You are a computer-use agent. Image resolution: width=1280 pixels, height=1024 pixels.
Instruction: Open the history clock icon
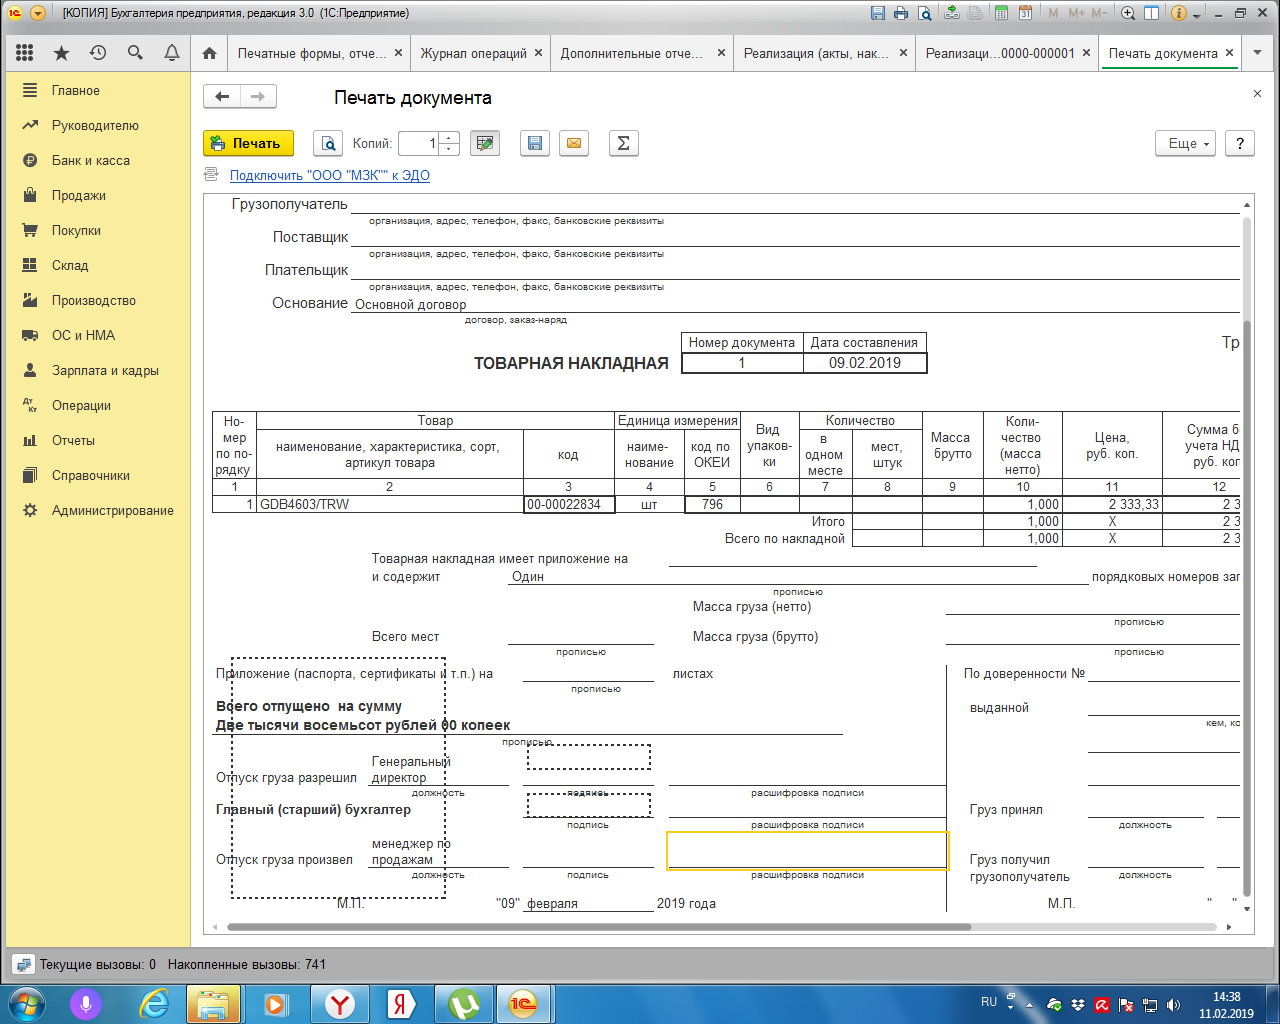tap(98, 53)
